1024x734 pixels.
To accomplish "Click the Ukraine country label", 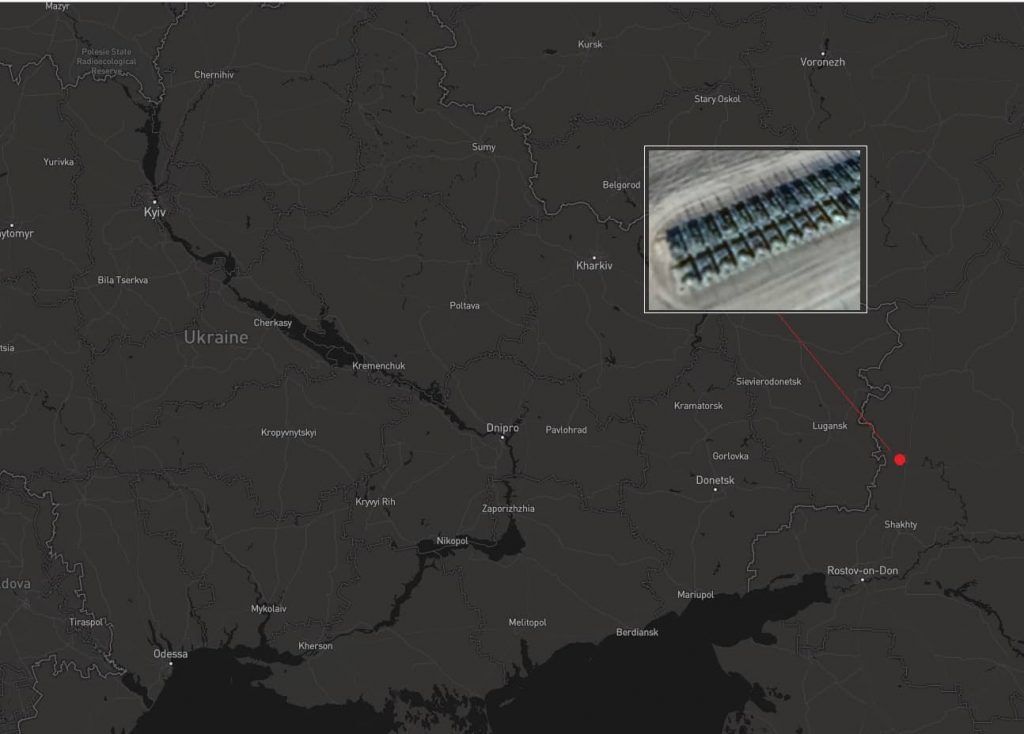I will tap(215, 338).
